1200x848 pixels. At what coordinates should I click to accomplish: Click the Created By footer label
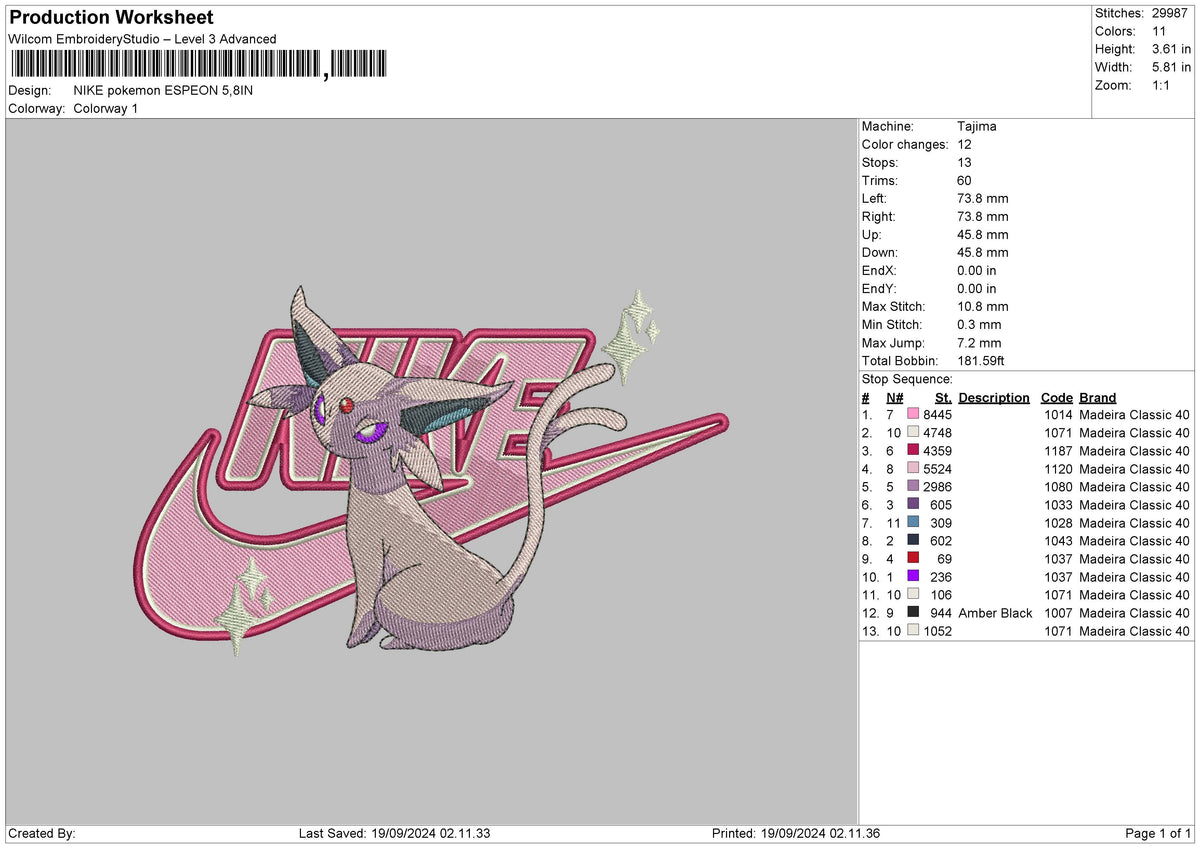(x=42, y=833)
